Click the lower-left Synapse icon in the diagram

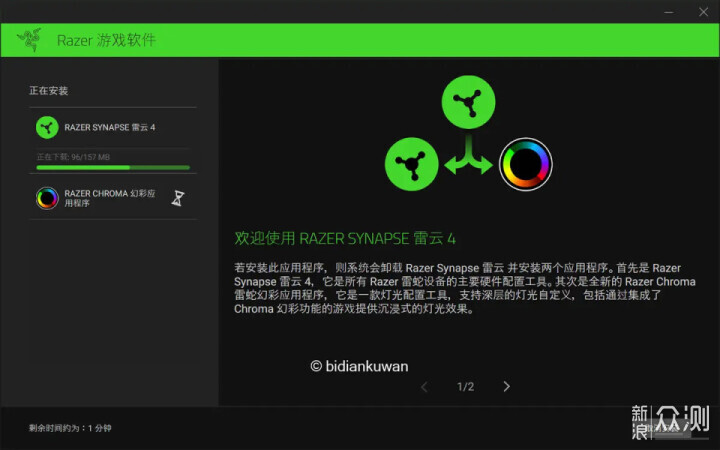pos(411,164)
